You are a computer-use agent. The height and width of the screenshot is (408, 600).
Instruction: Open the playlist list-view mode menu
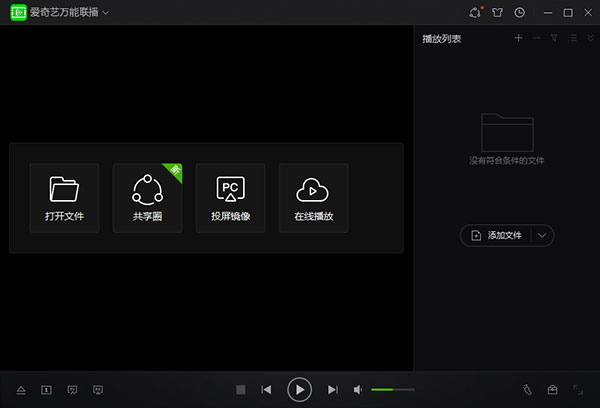571,38
